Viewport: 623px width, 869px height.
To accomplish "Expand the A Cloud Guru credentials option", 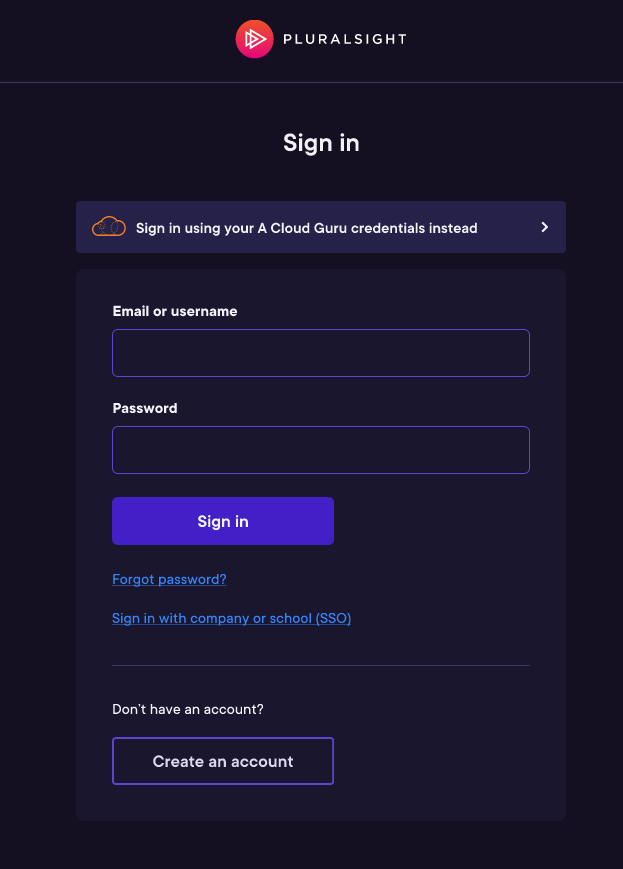I will [320, 227].
